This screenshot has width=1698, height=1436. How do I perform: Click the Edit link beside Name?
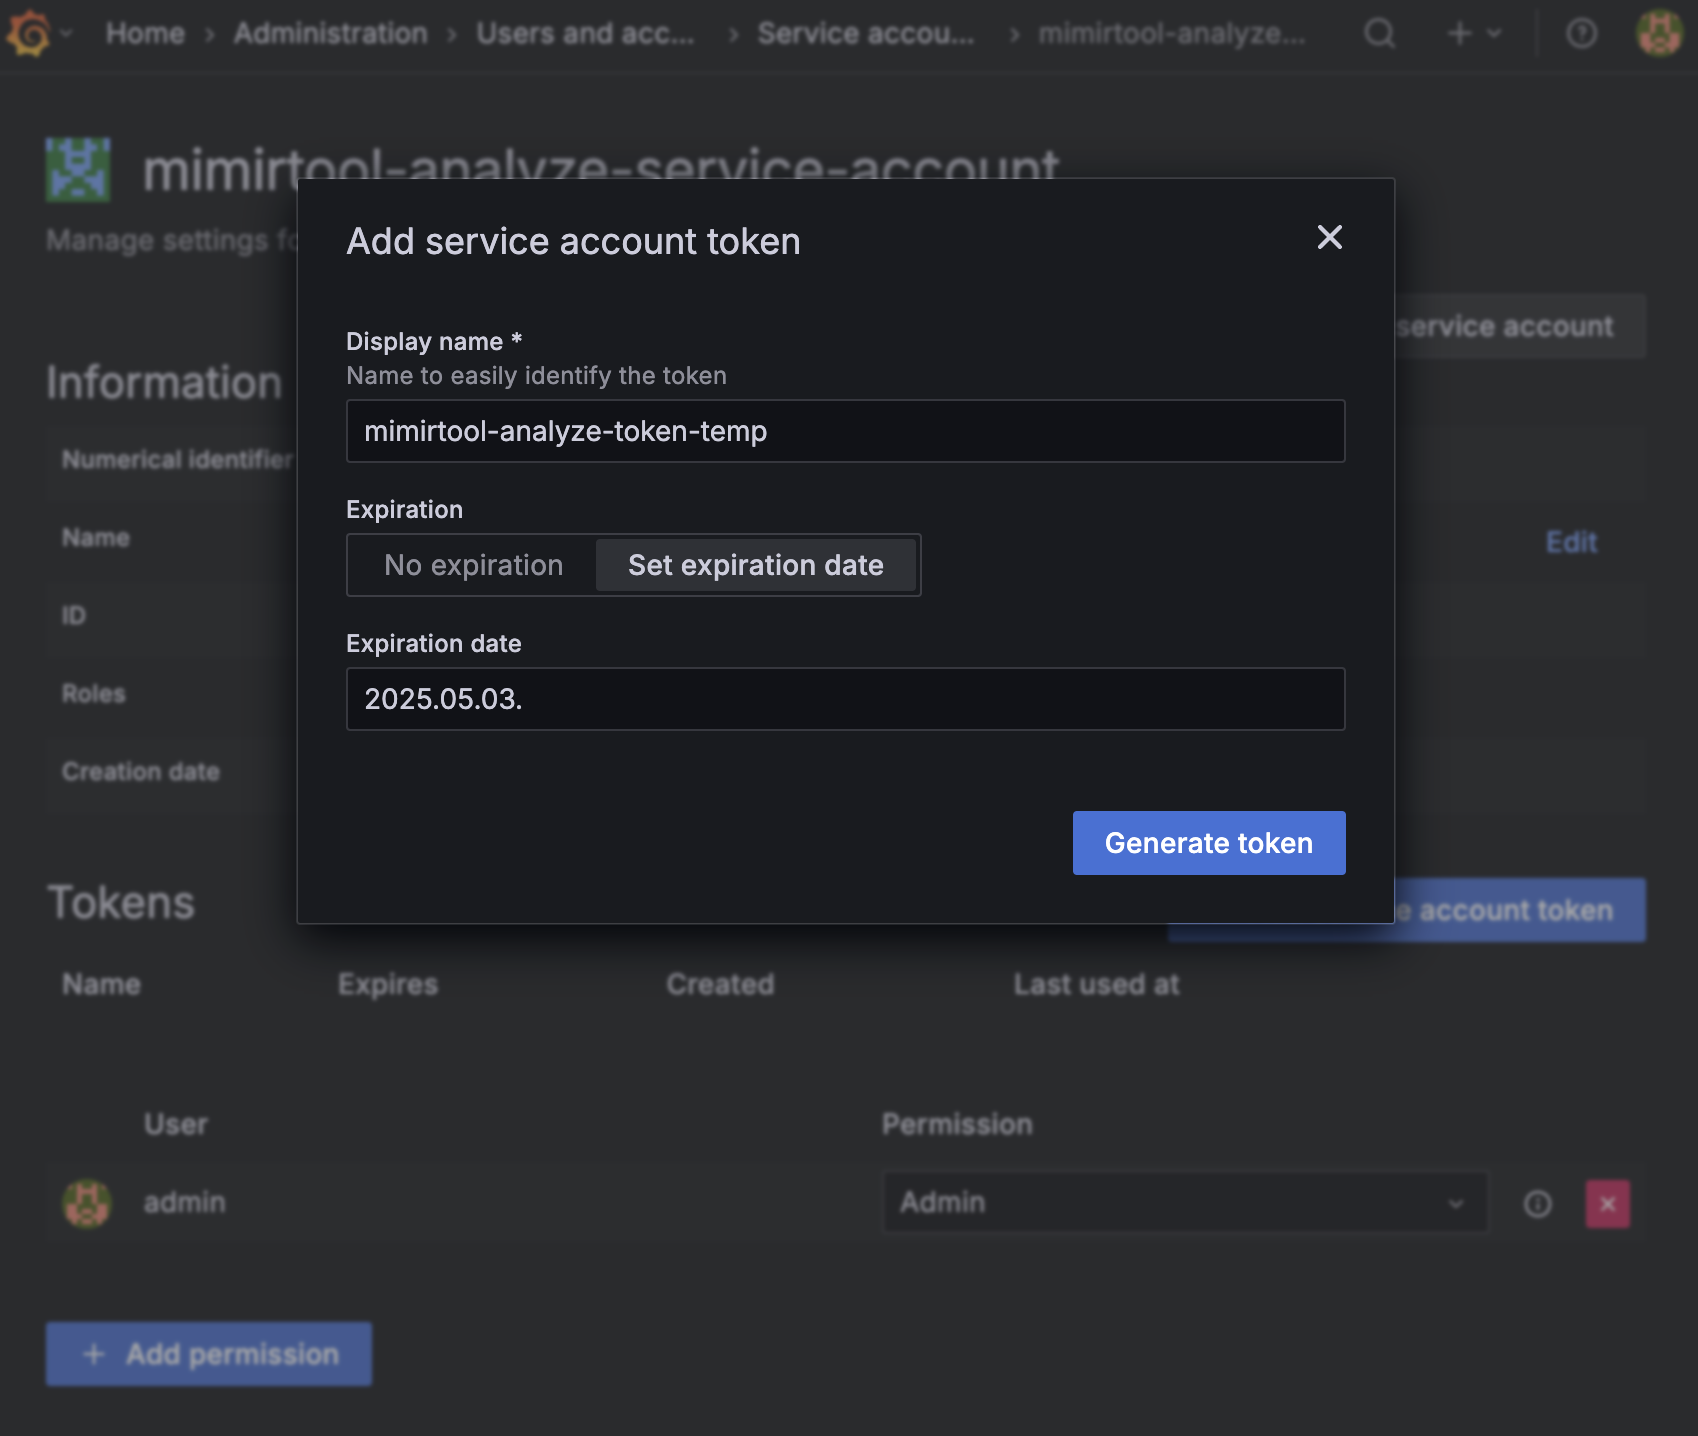(1570, 541)
